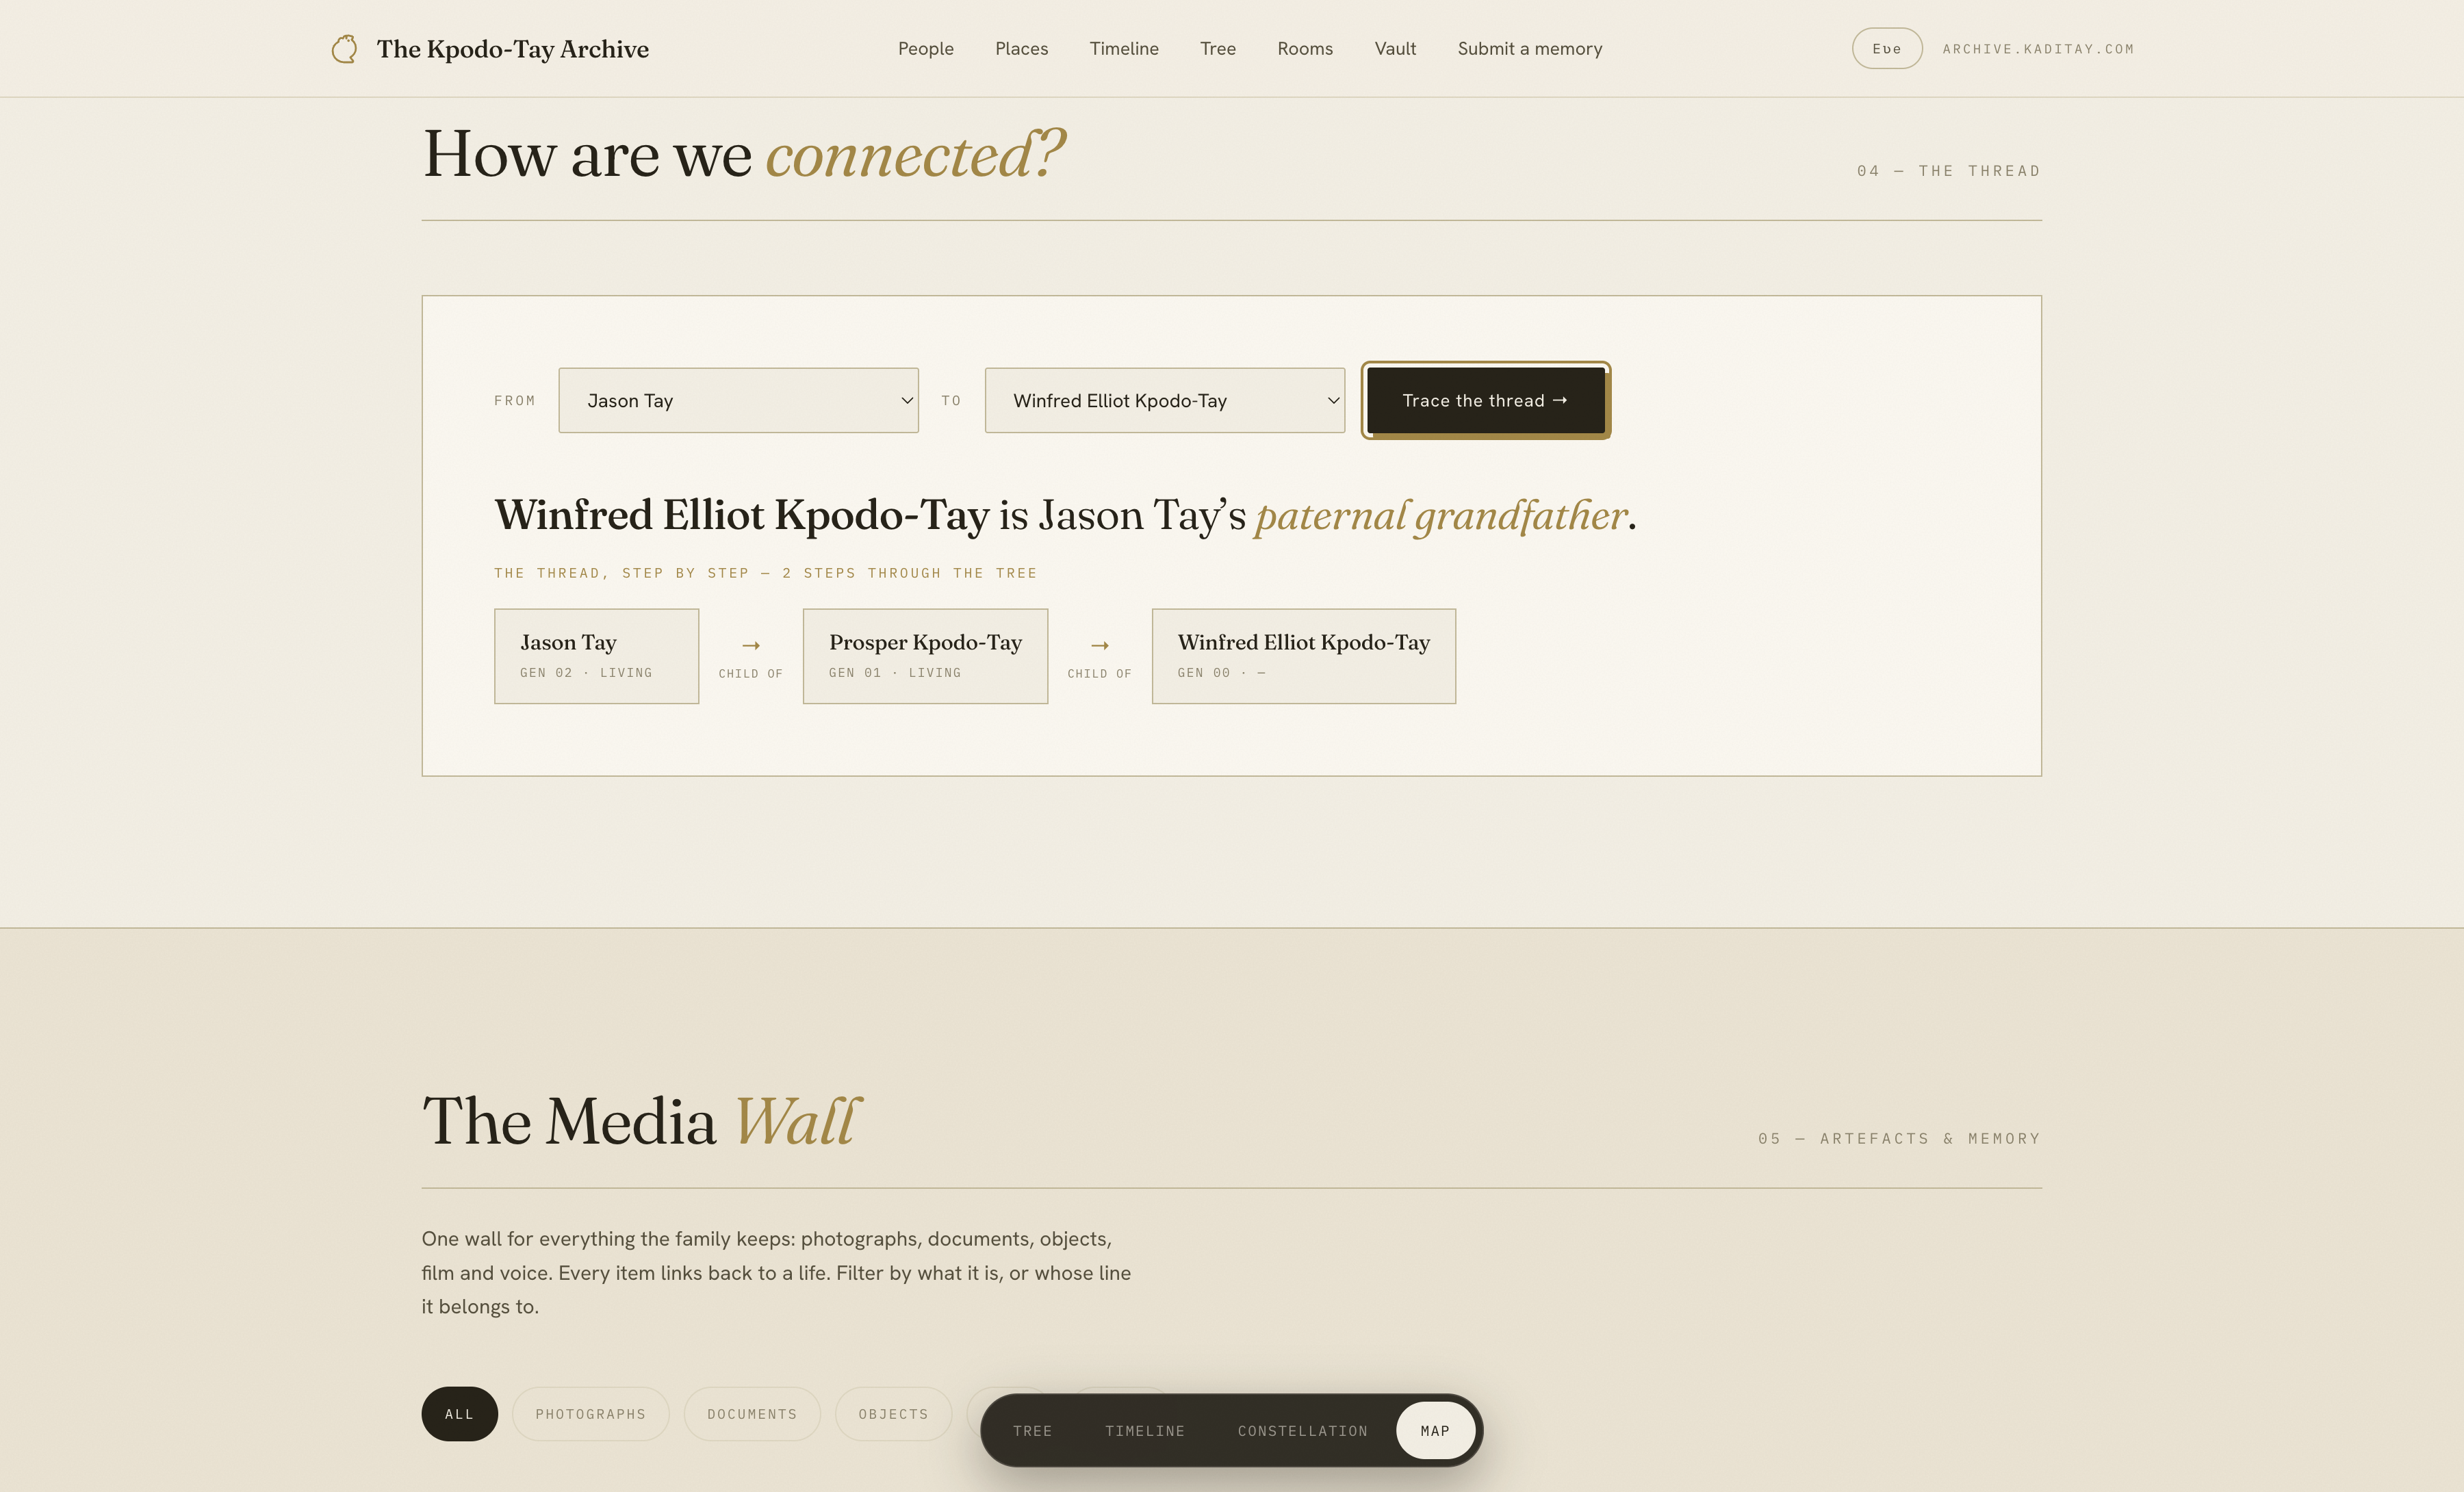Open Jason Tay thread card
2464x1492 pixels.
tap(596, 656)
